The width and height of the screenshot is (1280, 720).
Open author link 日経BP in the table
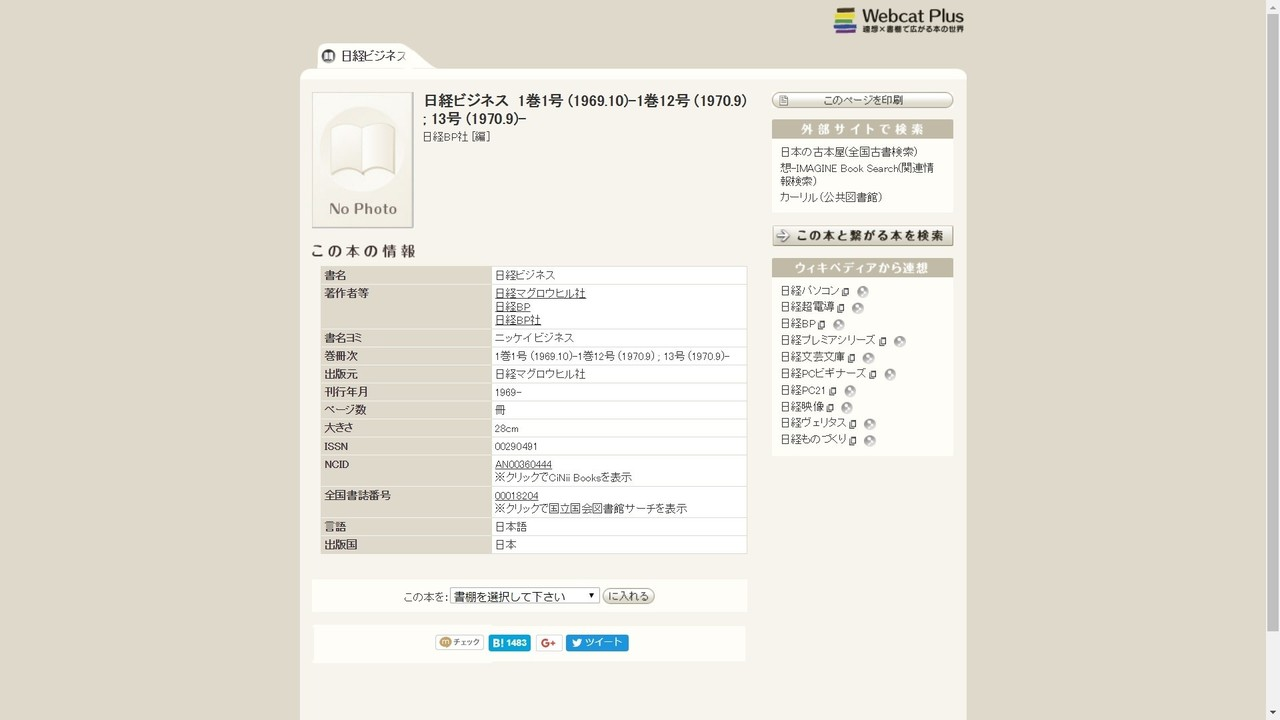pos(512,307)
